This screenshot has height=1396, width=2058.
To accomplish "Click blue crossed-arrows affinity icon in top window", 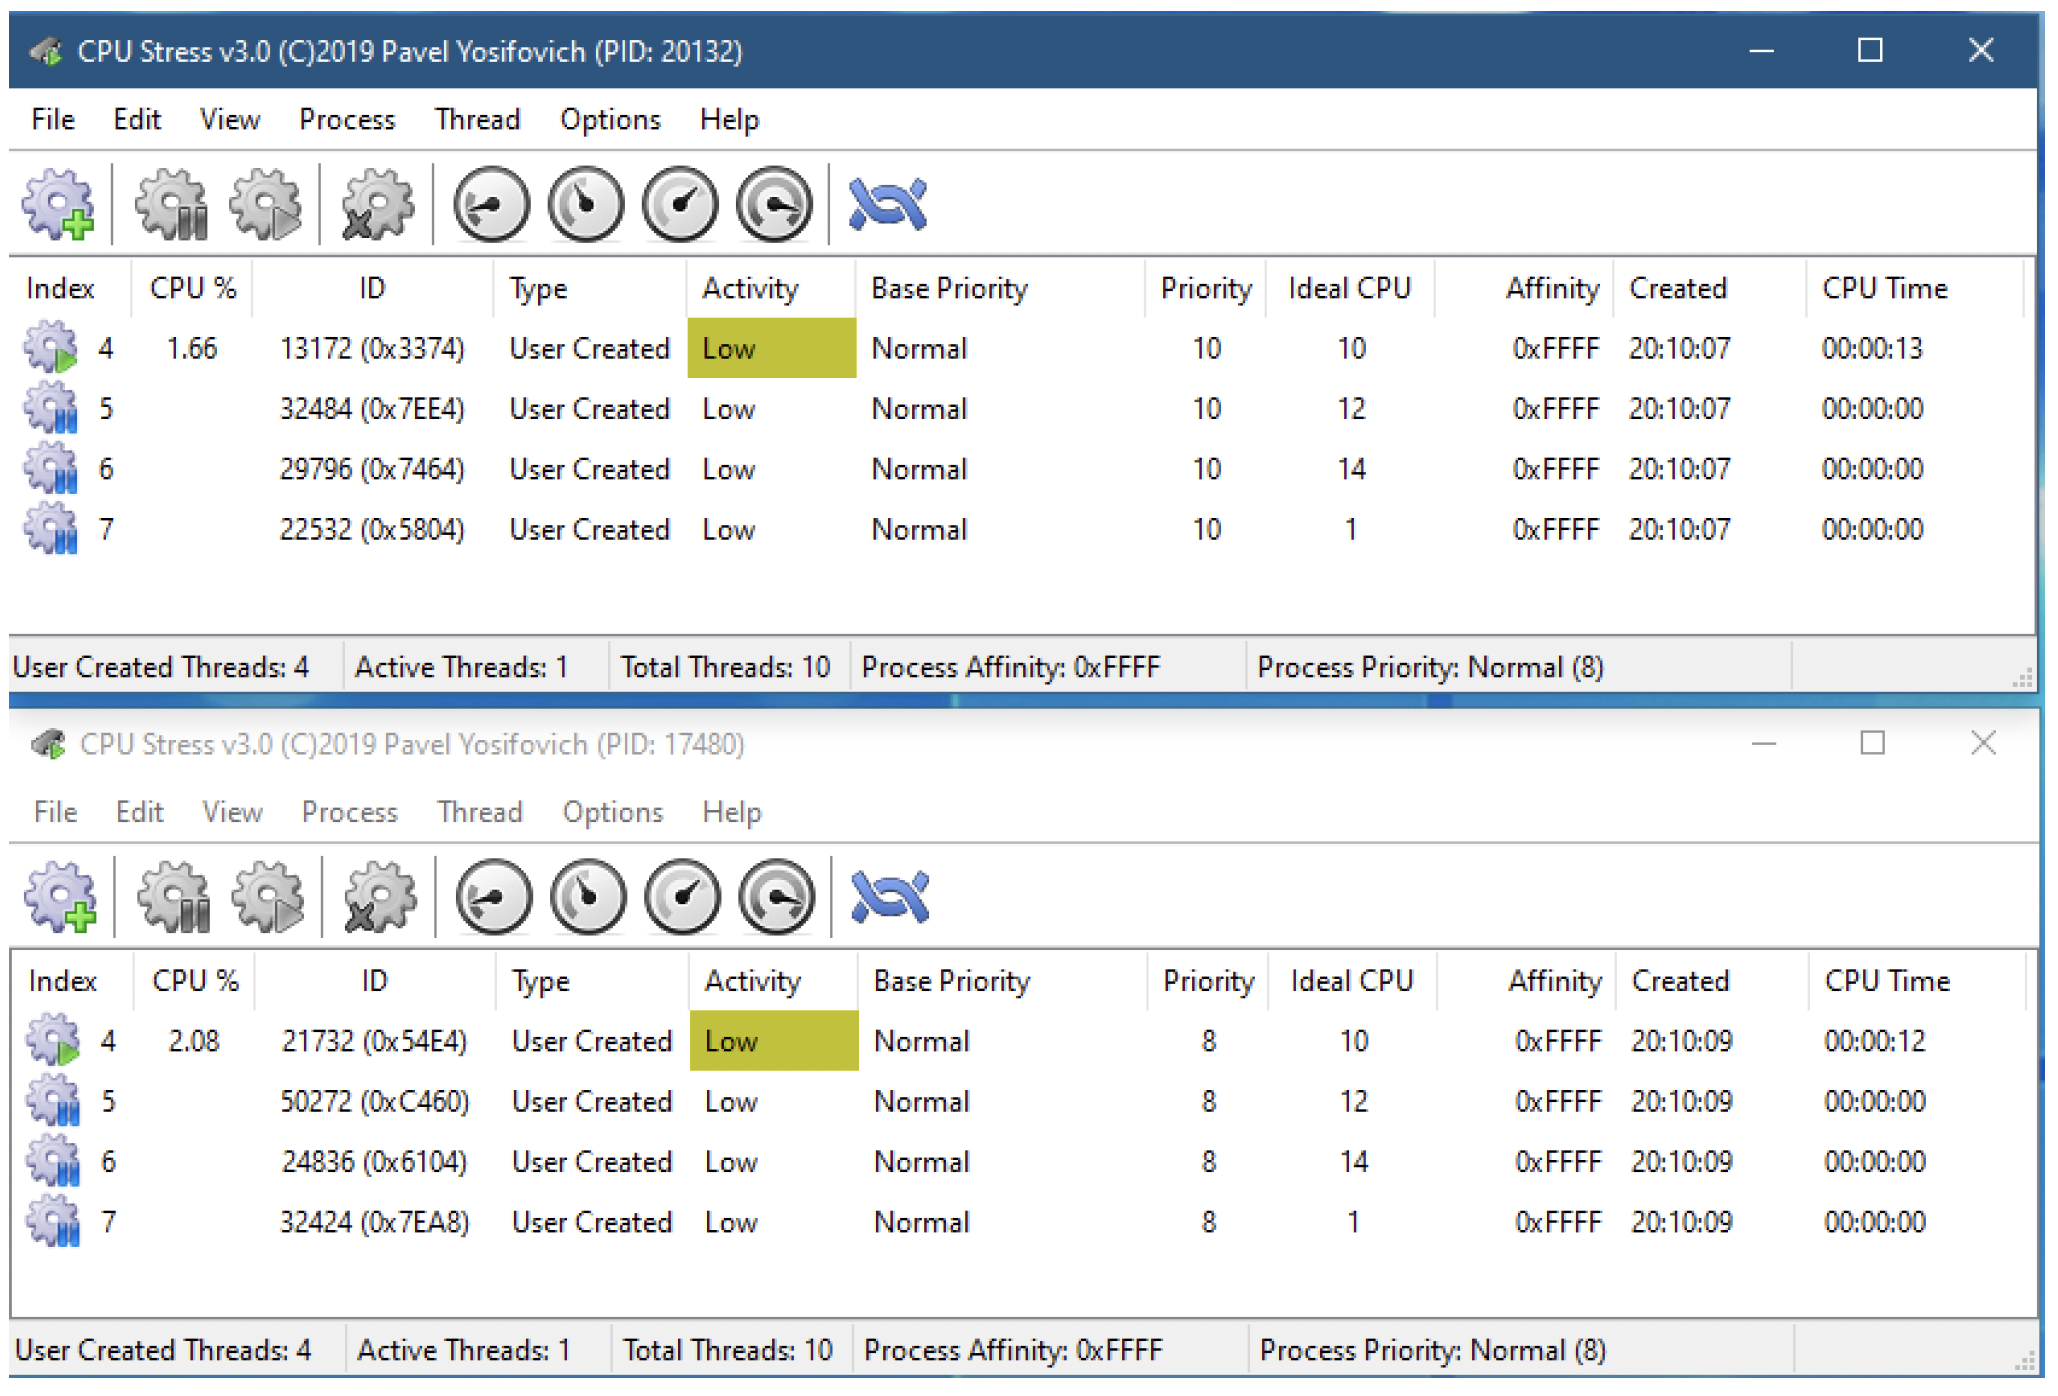I will point(888,205).
